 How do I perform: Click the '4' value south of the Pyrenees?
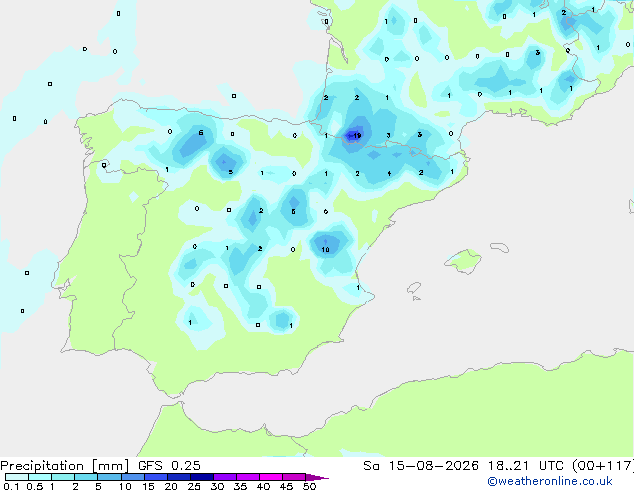point(389,173)
